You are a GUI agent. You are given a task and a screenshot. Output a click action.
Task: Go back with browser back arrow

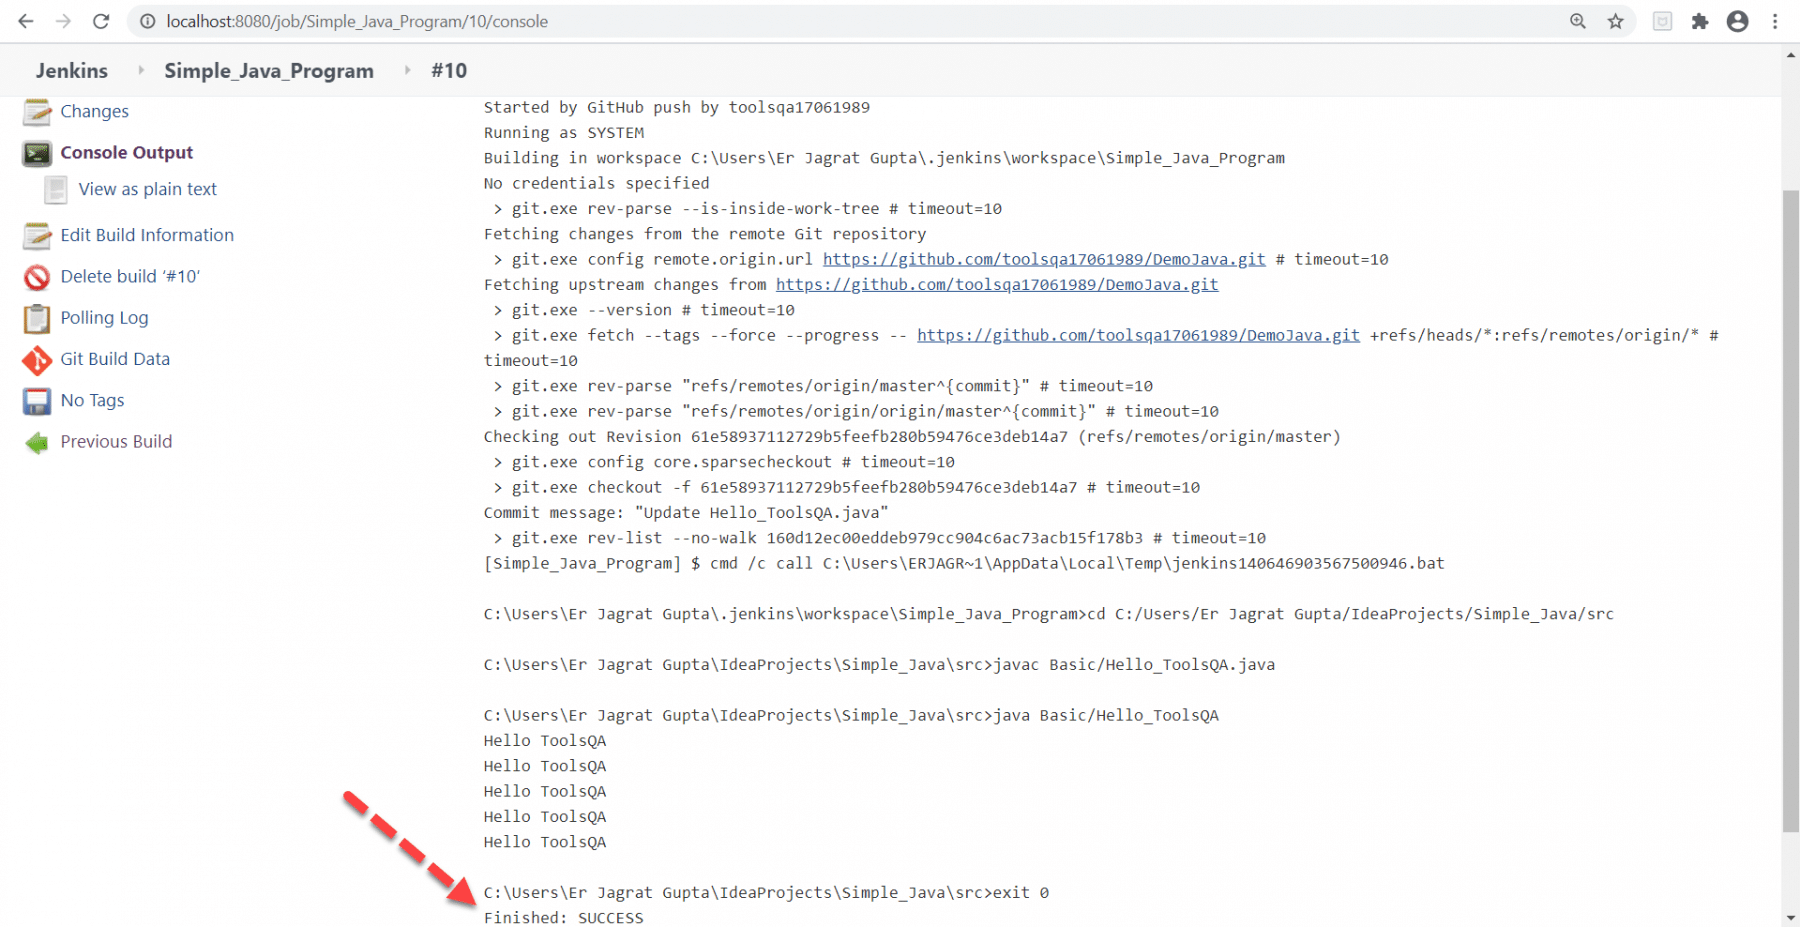pos(26,21)
